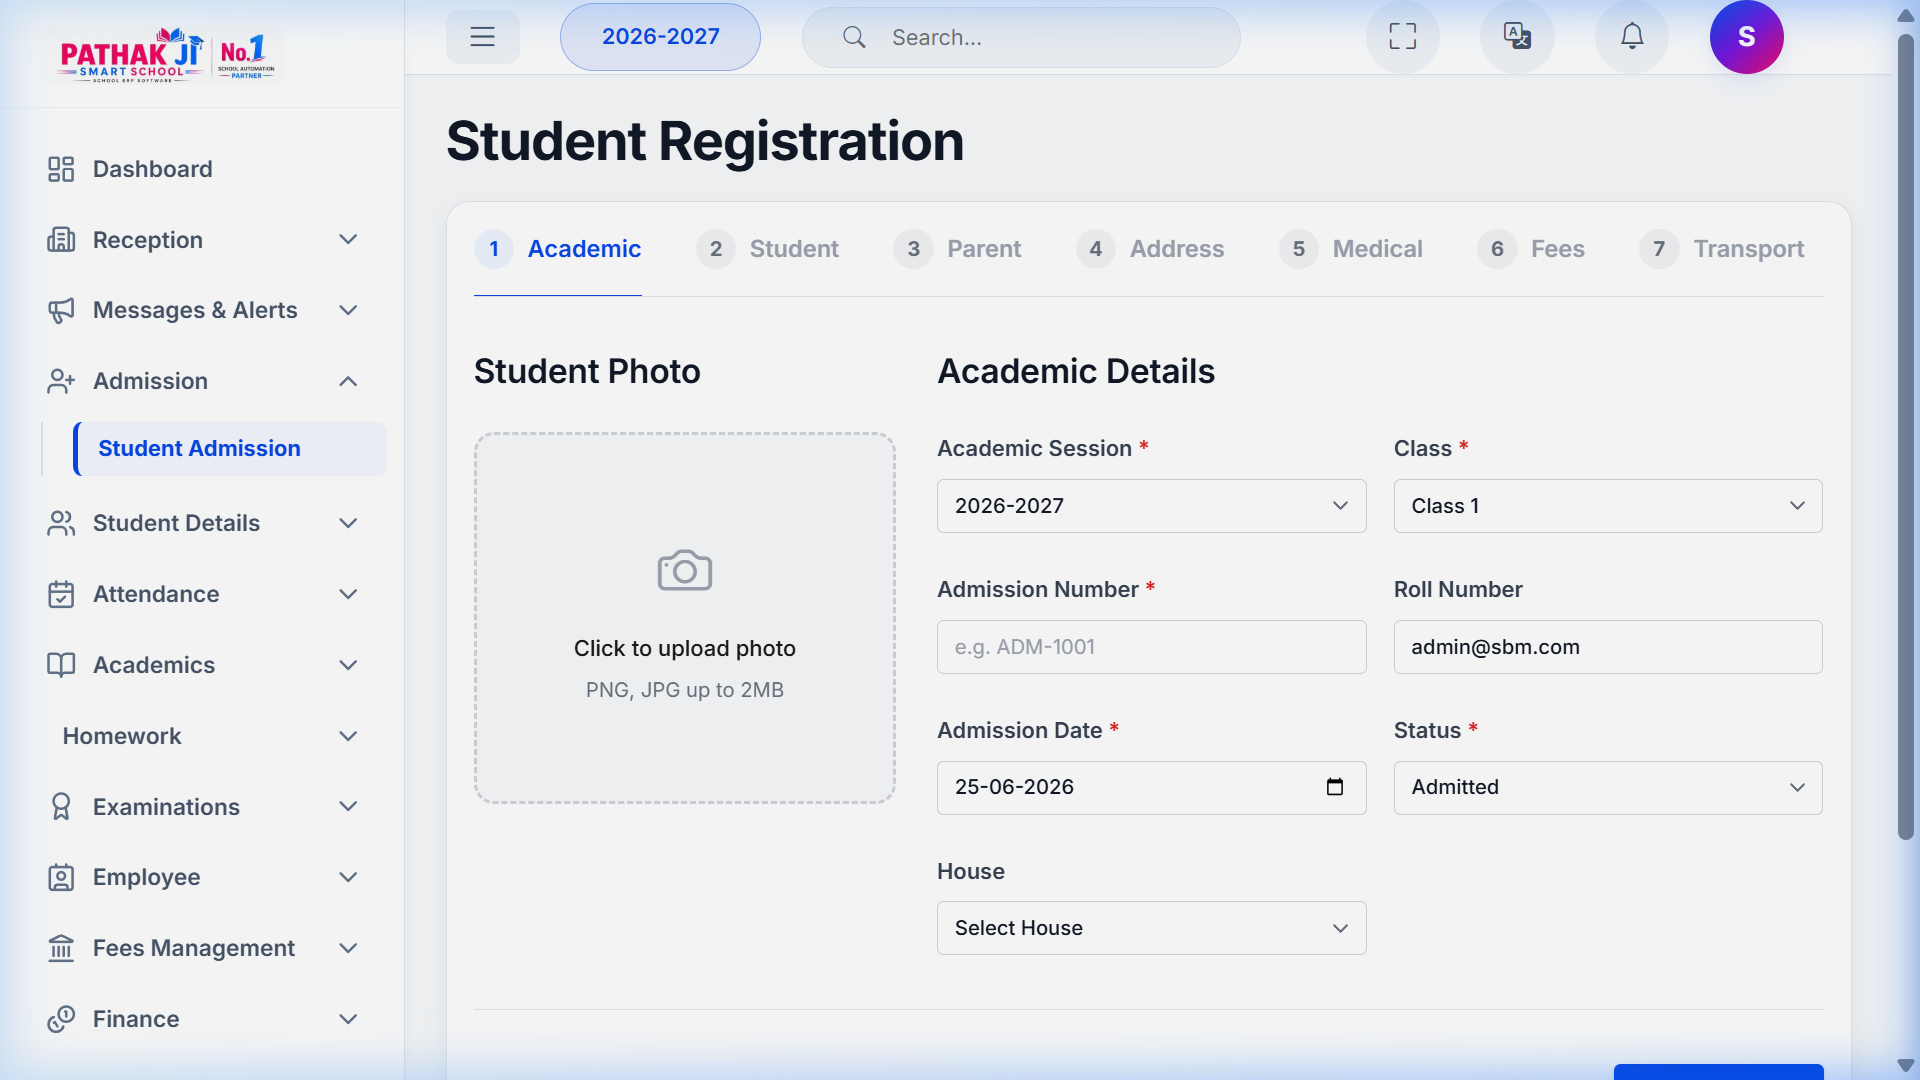Click the Messages & Alerts megaphone icon

(61, 310)
